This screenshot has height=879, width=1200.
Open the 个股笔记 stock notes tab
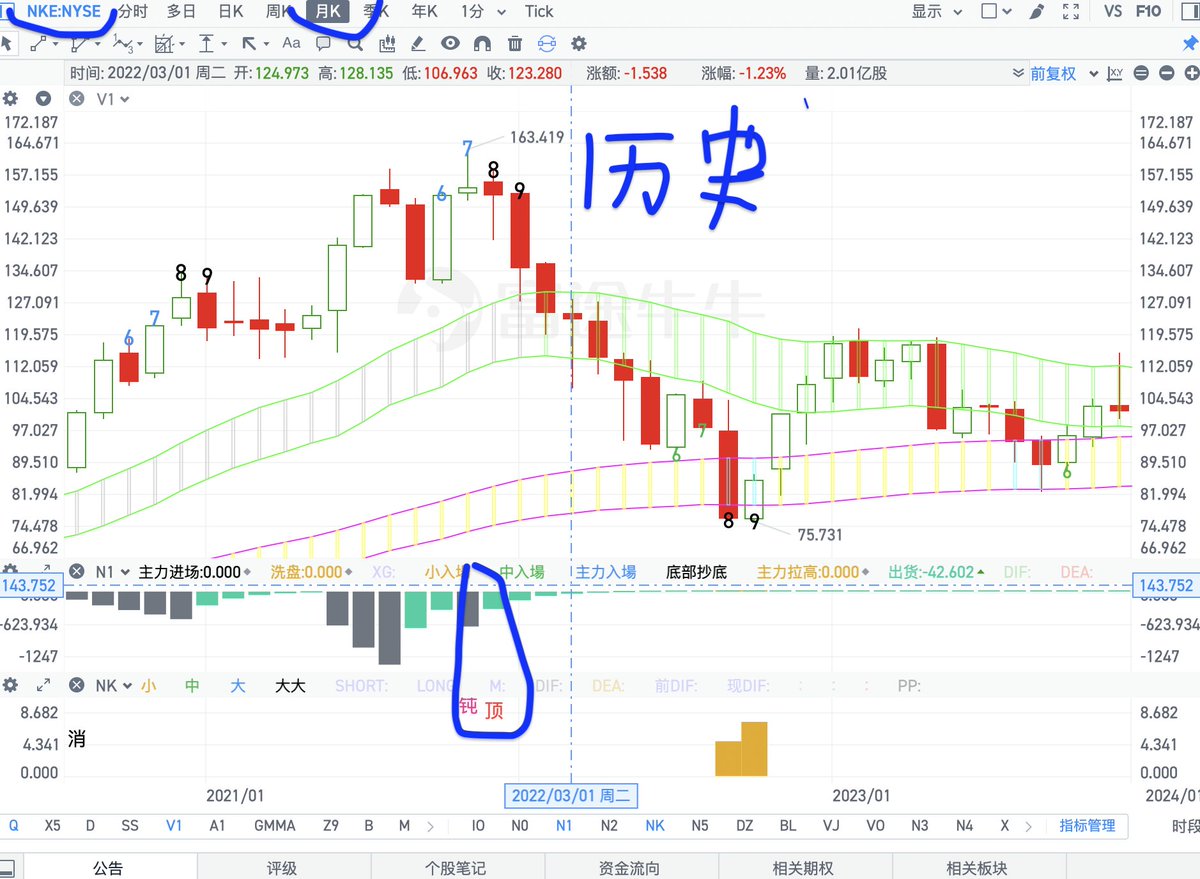[456, 868]
